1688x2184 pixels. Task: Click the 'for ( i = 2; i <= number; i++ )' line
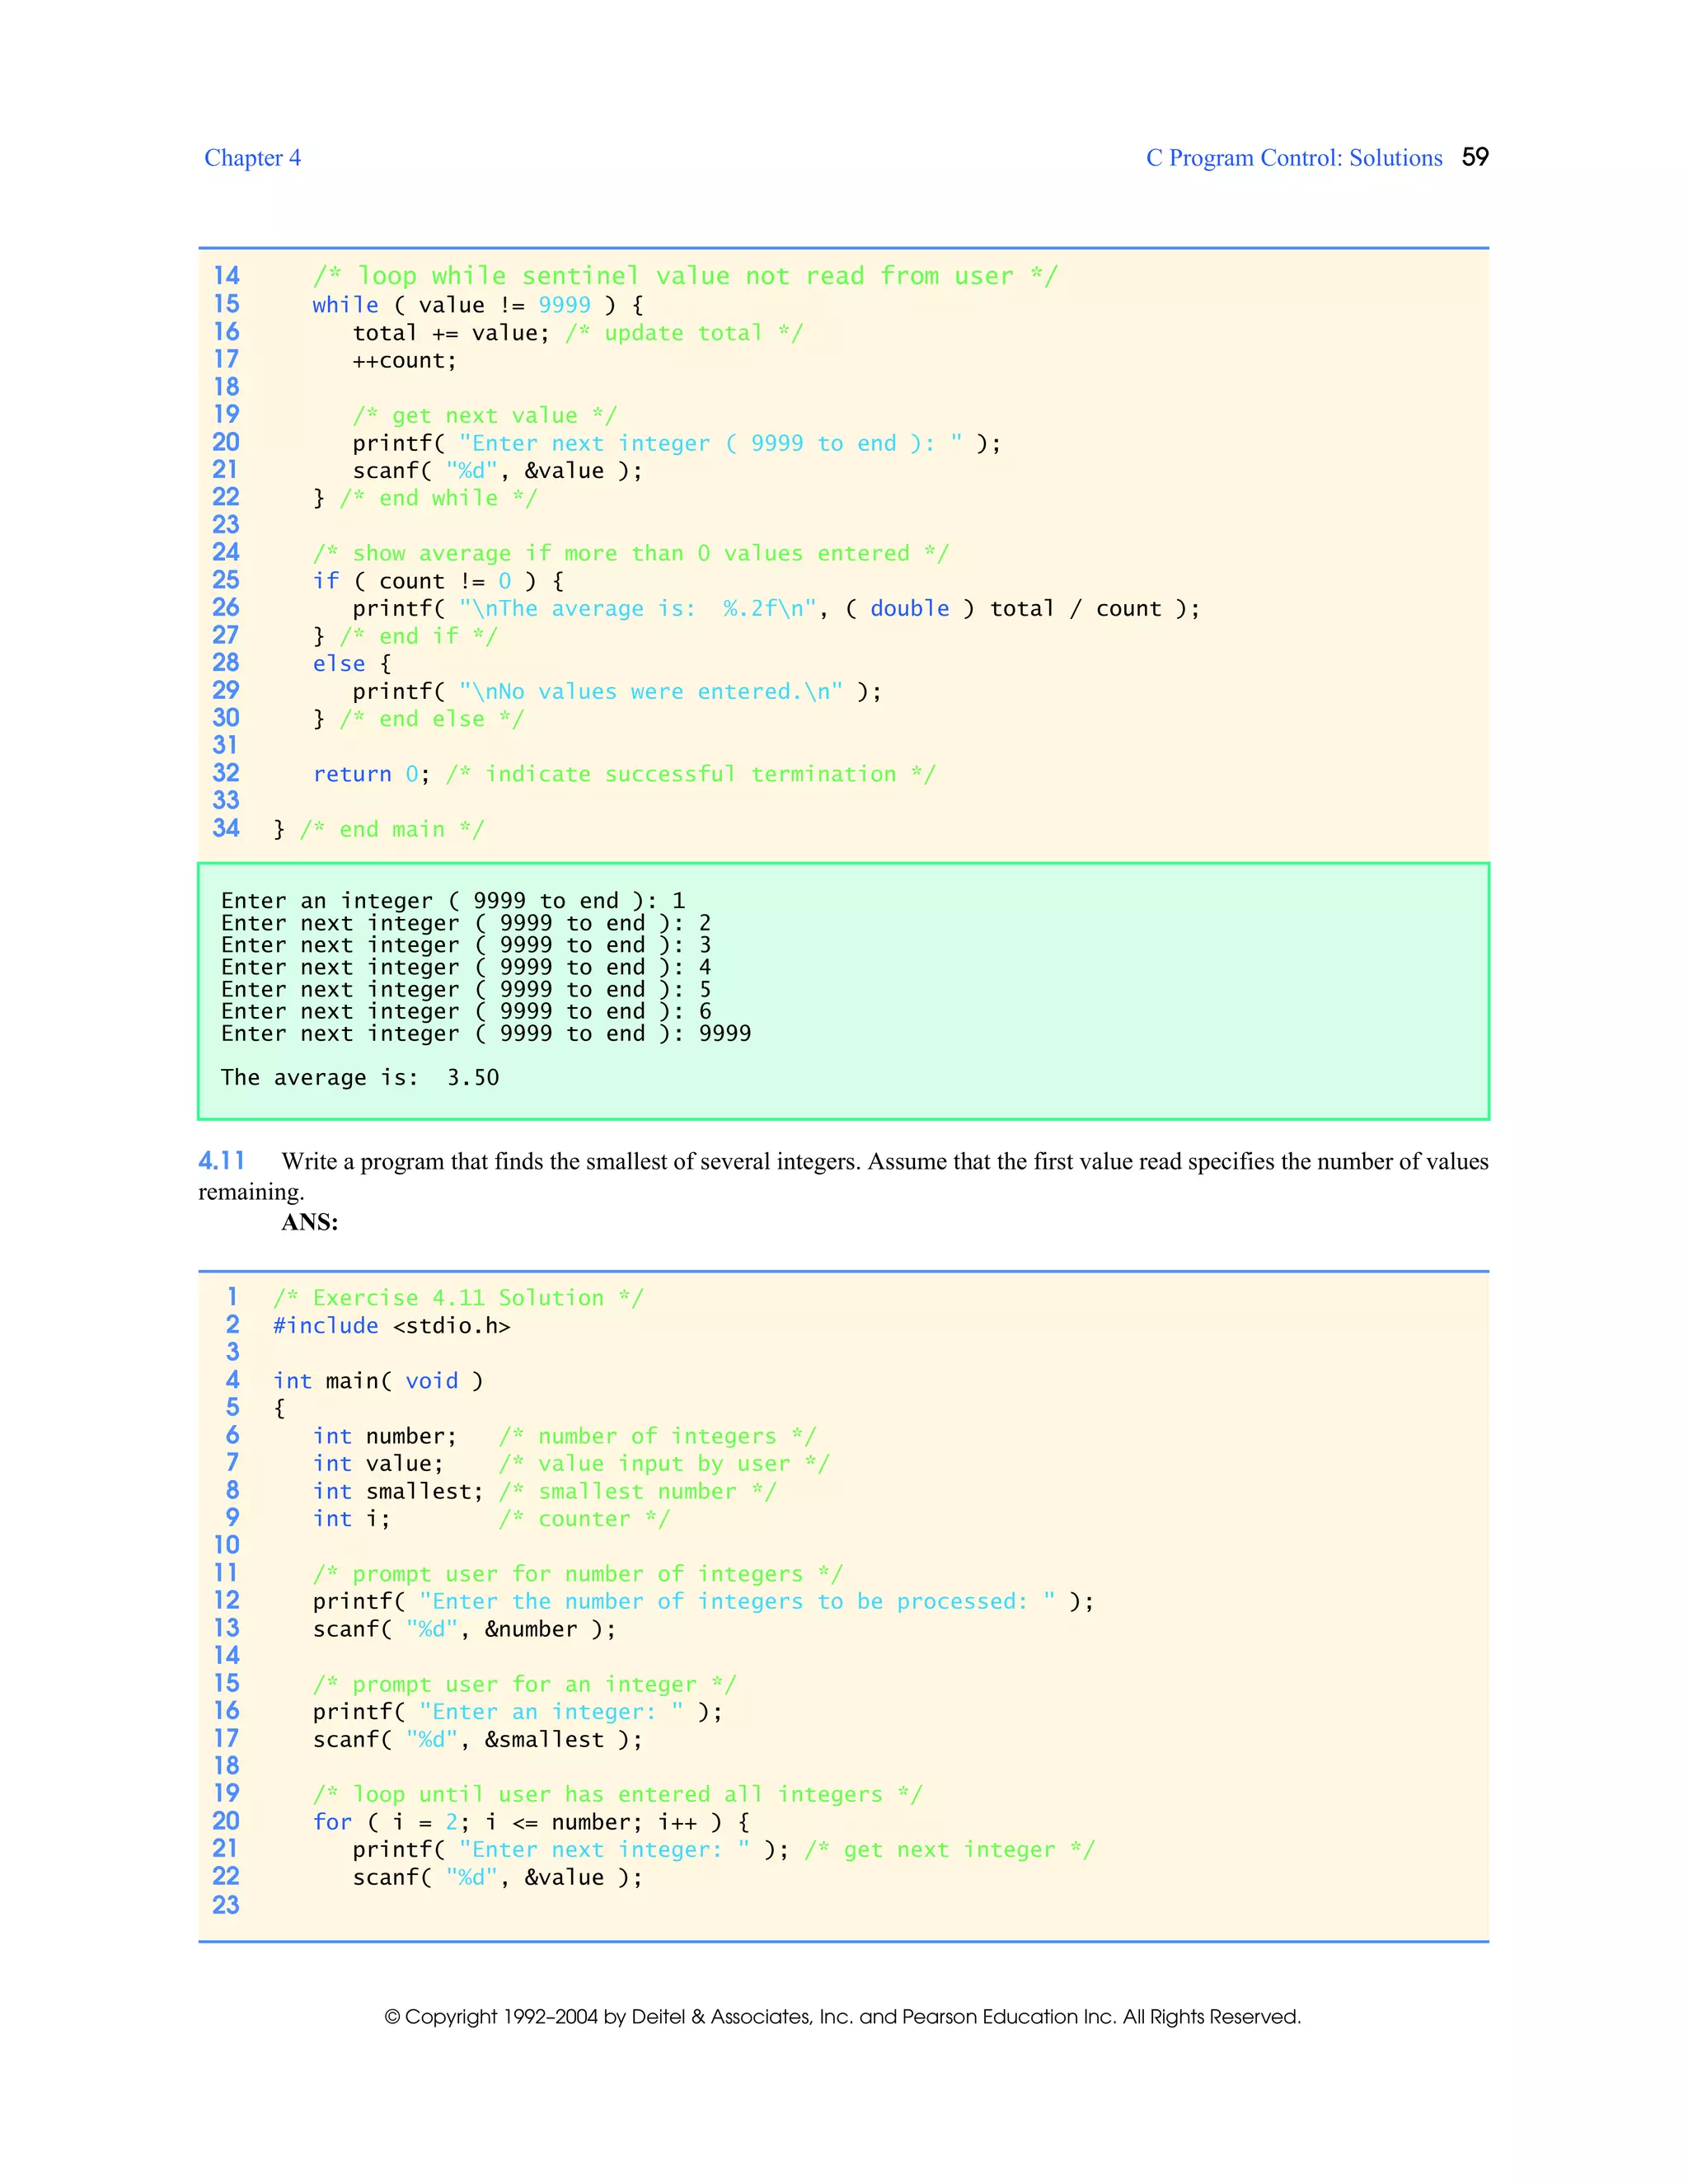pyautogui.click(x=531, y=1822)
